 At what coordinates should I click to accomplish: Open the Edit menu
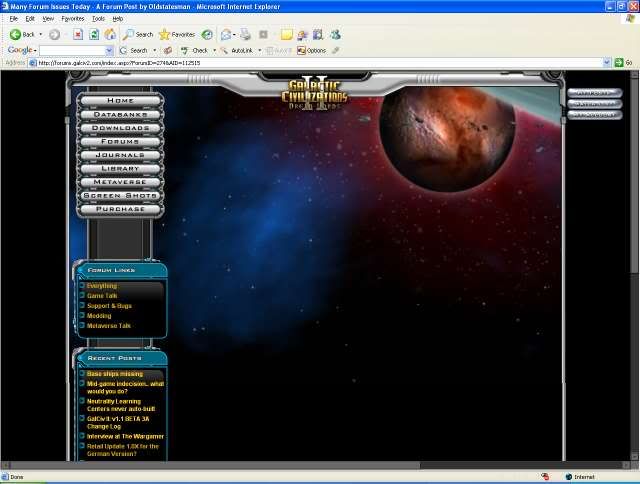(x=30, y=19)
